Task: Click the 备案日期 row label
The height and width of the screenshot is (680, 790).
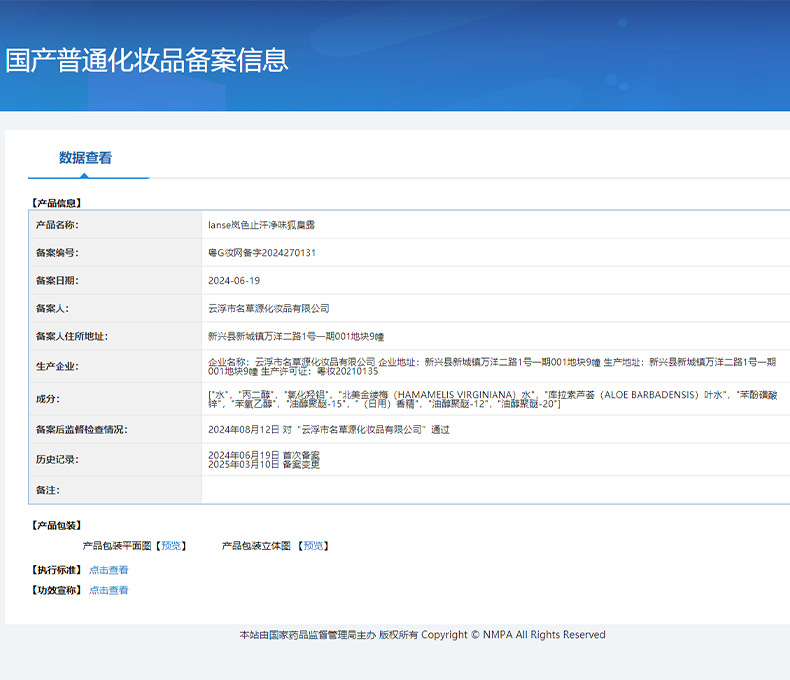Action: [x=57, y=281]
